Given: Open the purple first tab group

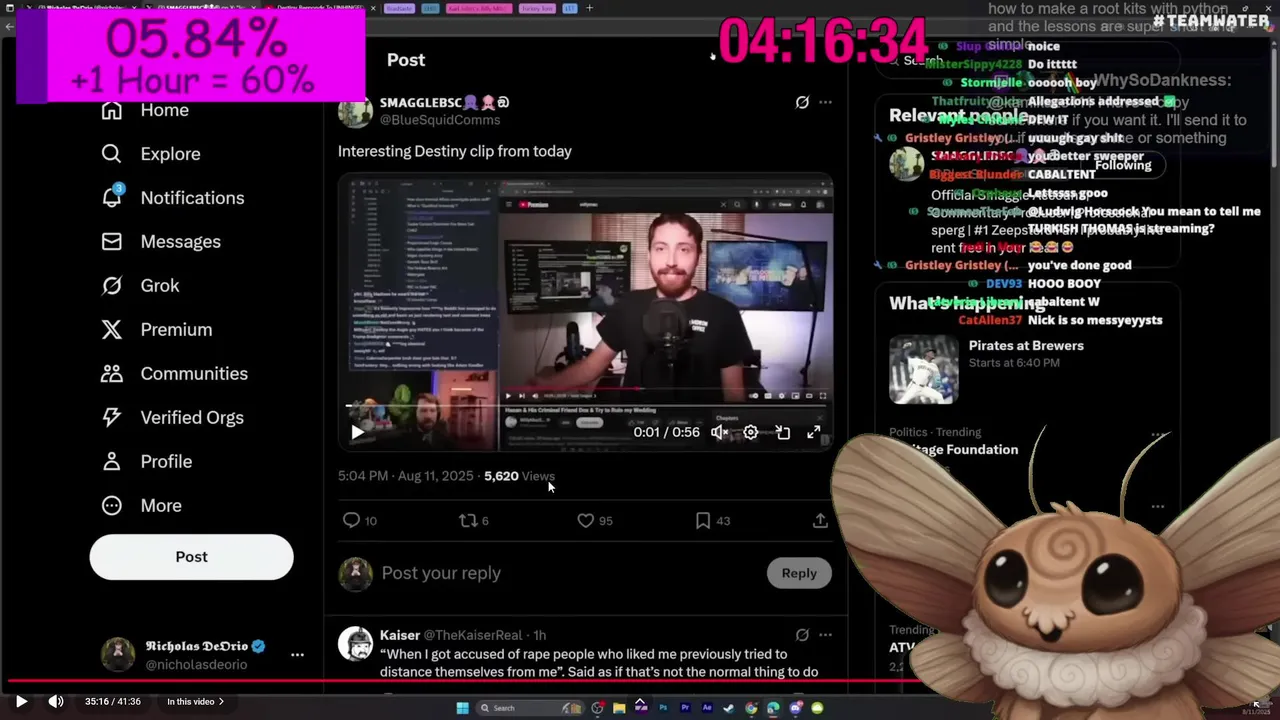Looking at the screenshot, I should coord(399,8).
